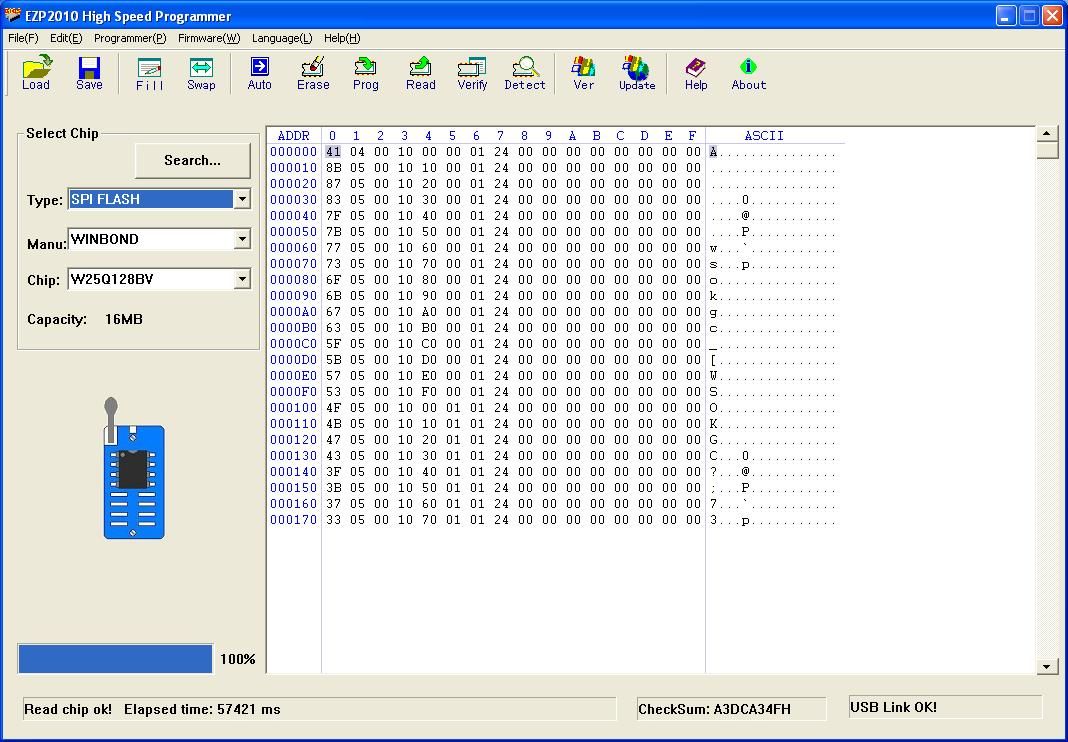Image resolution: width=1068 pixels, height=742 pixels.
Task: Expand the Type dropdown showing SPI FLASH
Action: point(242,200)
